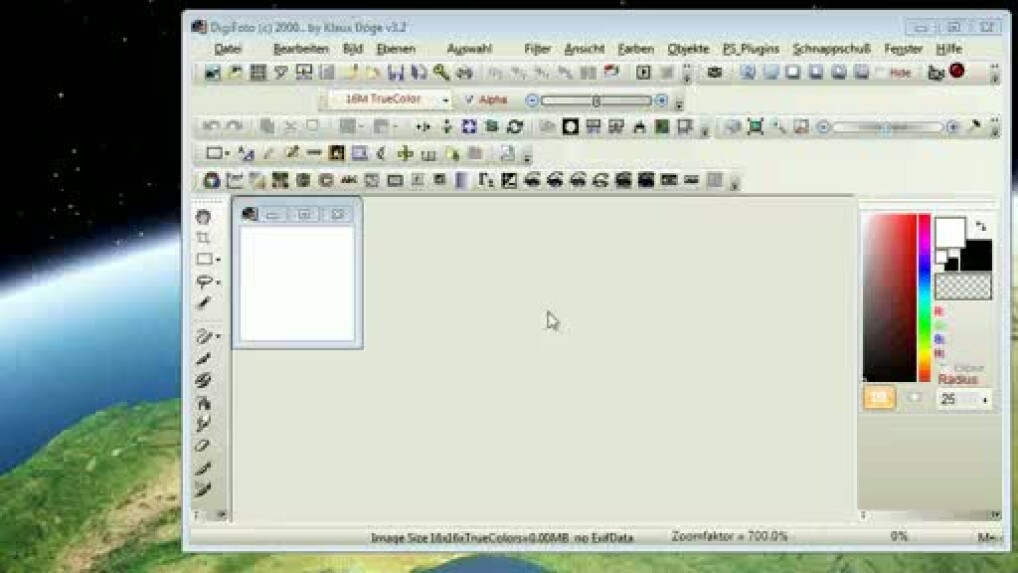Select the hand pan tool
1018x573 pixels.
pyautogui.click(x=203, y=216)
